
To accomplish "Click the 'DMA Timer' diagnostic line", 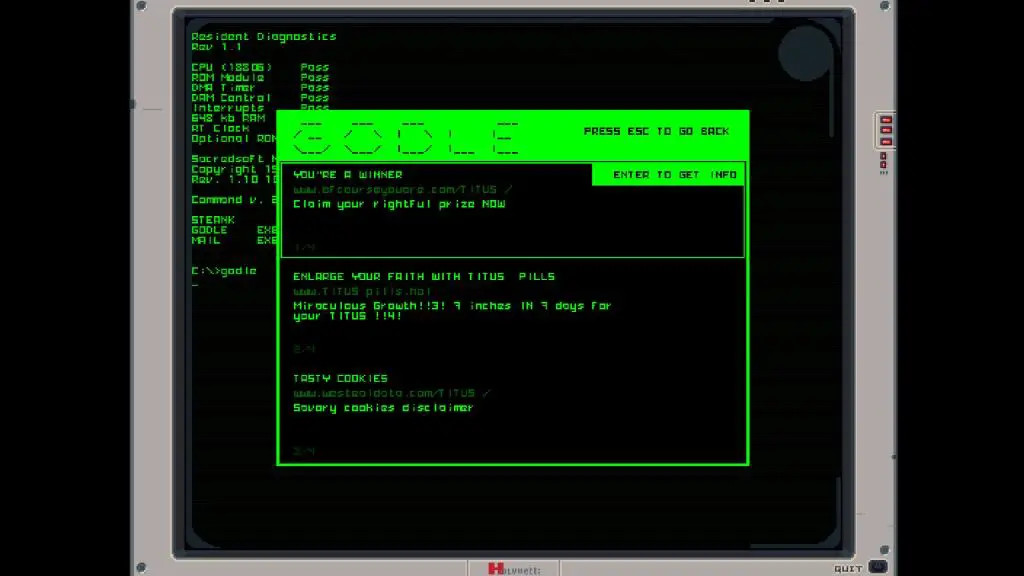I will point(260,88).
